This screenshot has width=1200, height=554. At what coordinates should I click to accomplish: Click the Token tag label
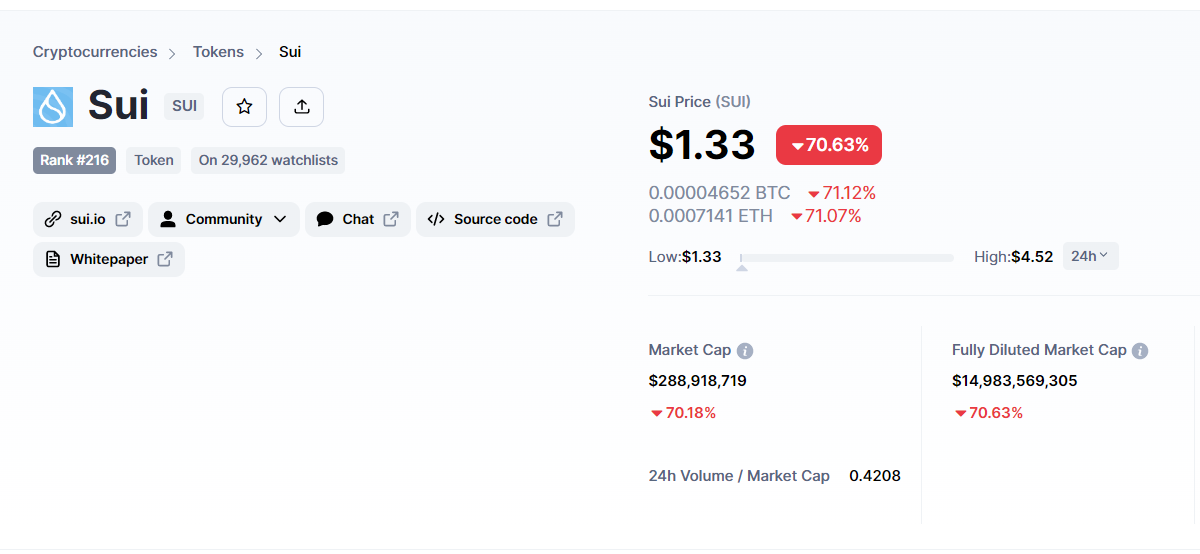click(154, 160)
